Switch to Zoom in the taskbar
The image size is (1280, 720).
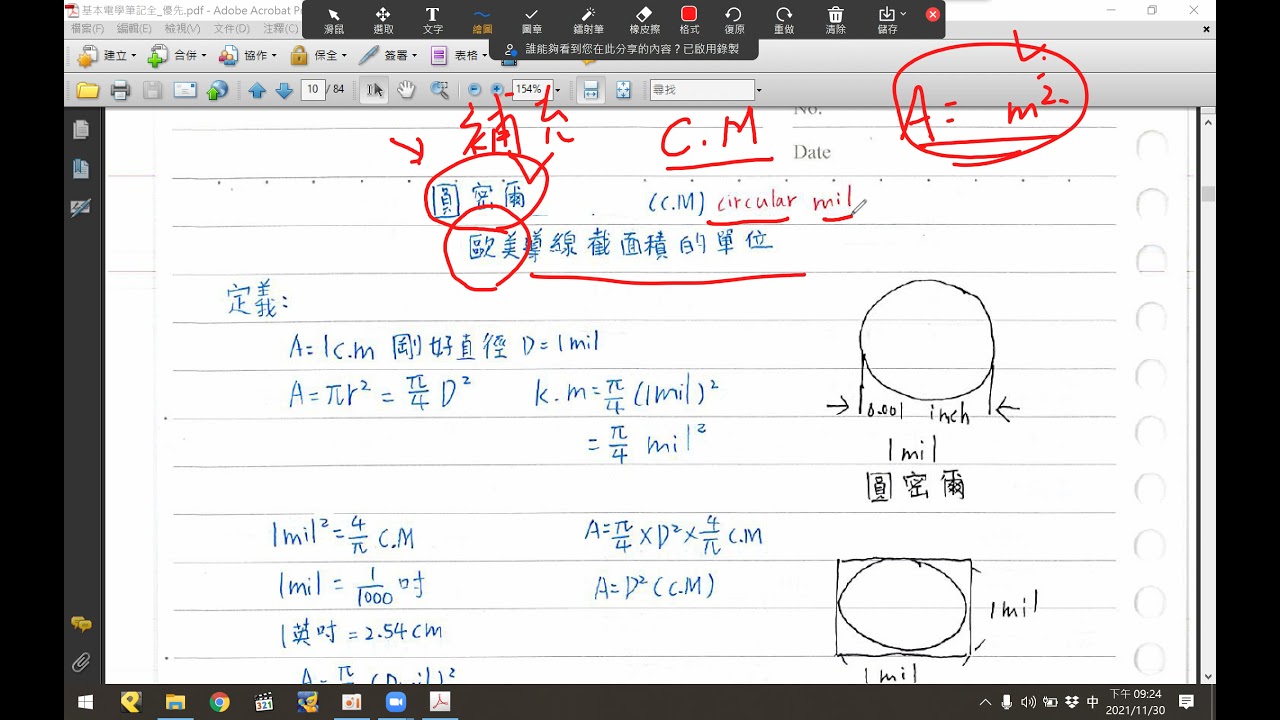pyautogui.click(x=395, y=702)
